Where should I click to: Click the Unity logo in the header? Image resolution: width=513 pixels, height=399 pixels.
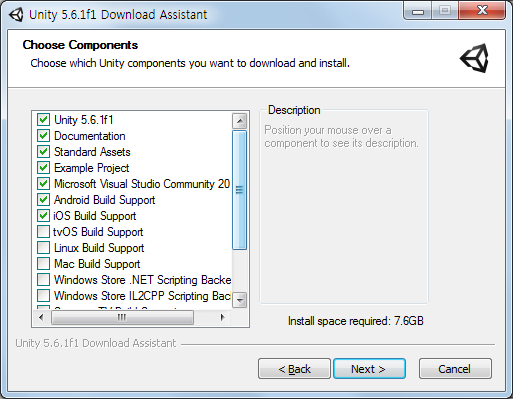(474, 58)
